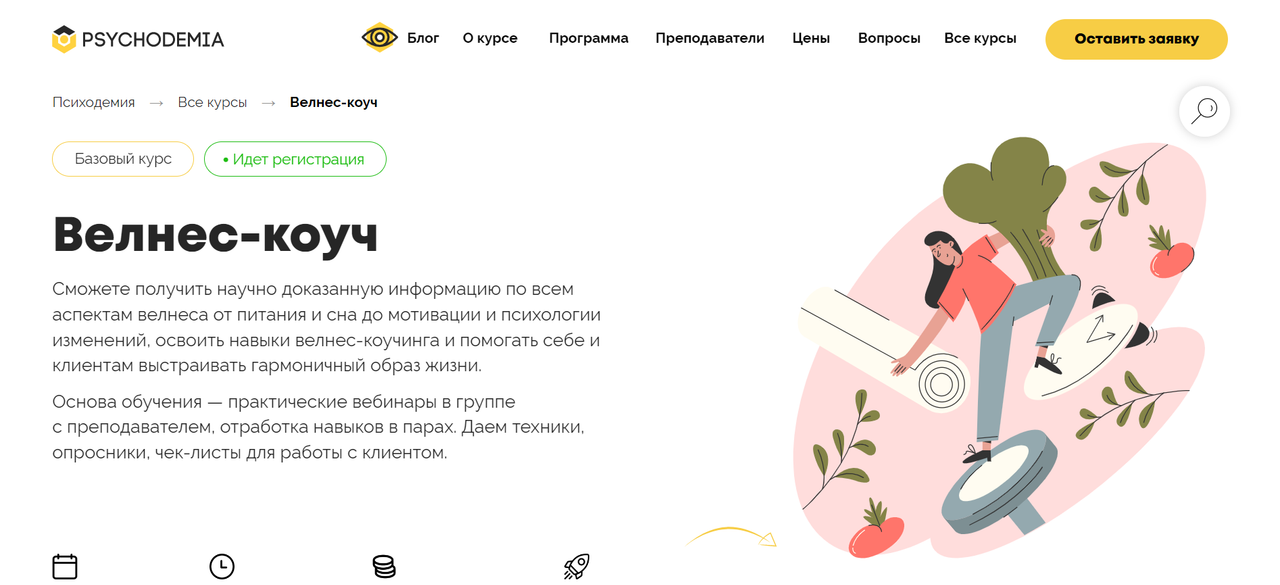Click the stacked coins icon

coord(384,567)
